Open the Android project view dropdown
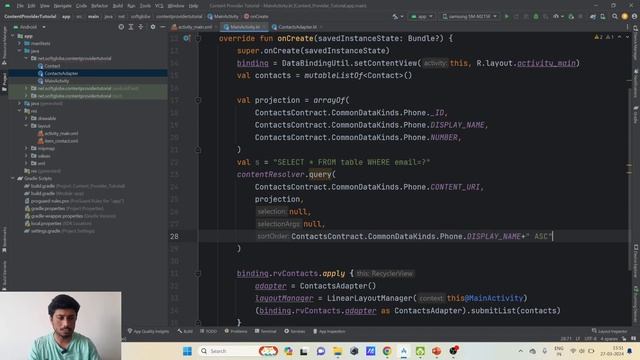This screenshot has height=360, width=640. click(x=30, y=27)
